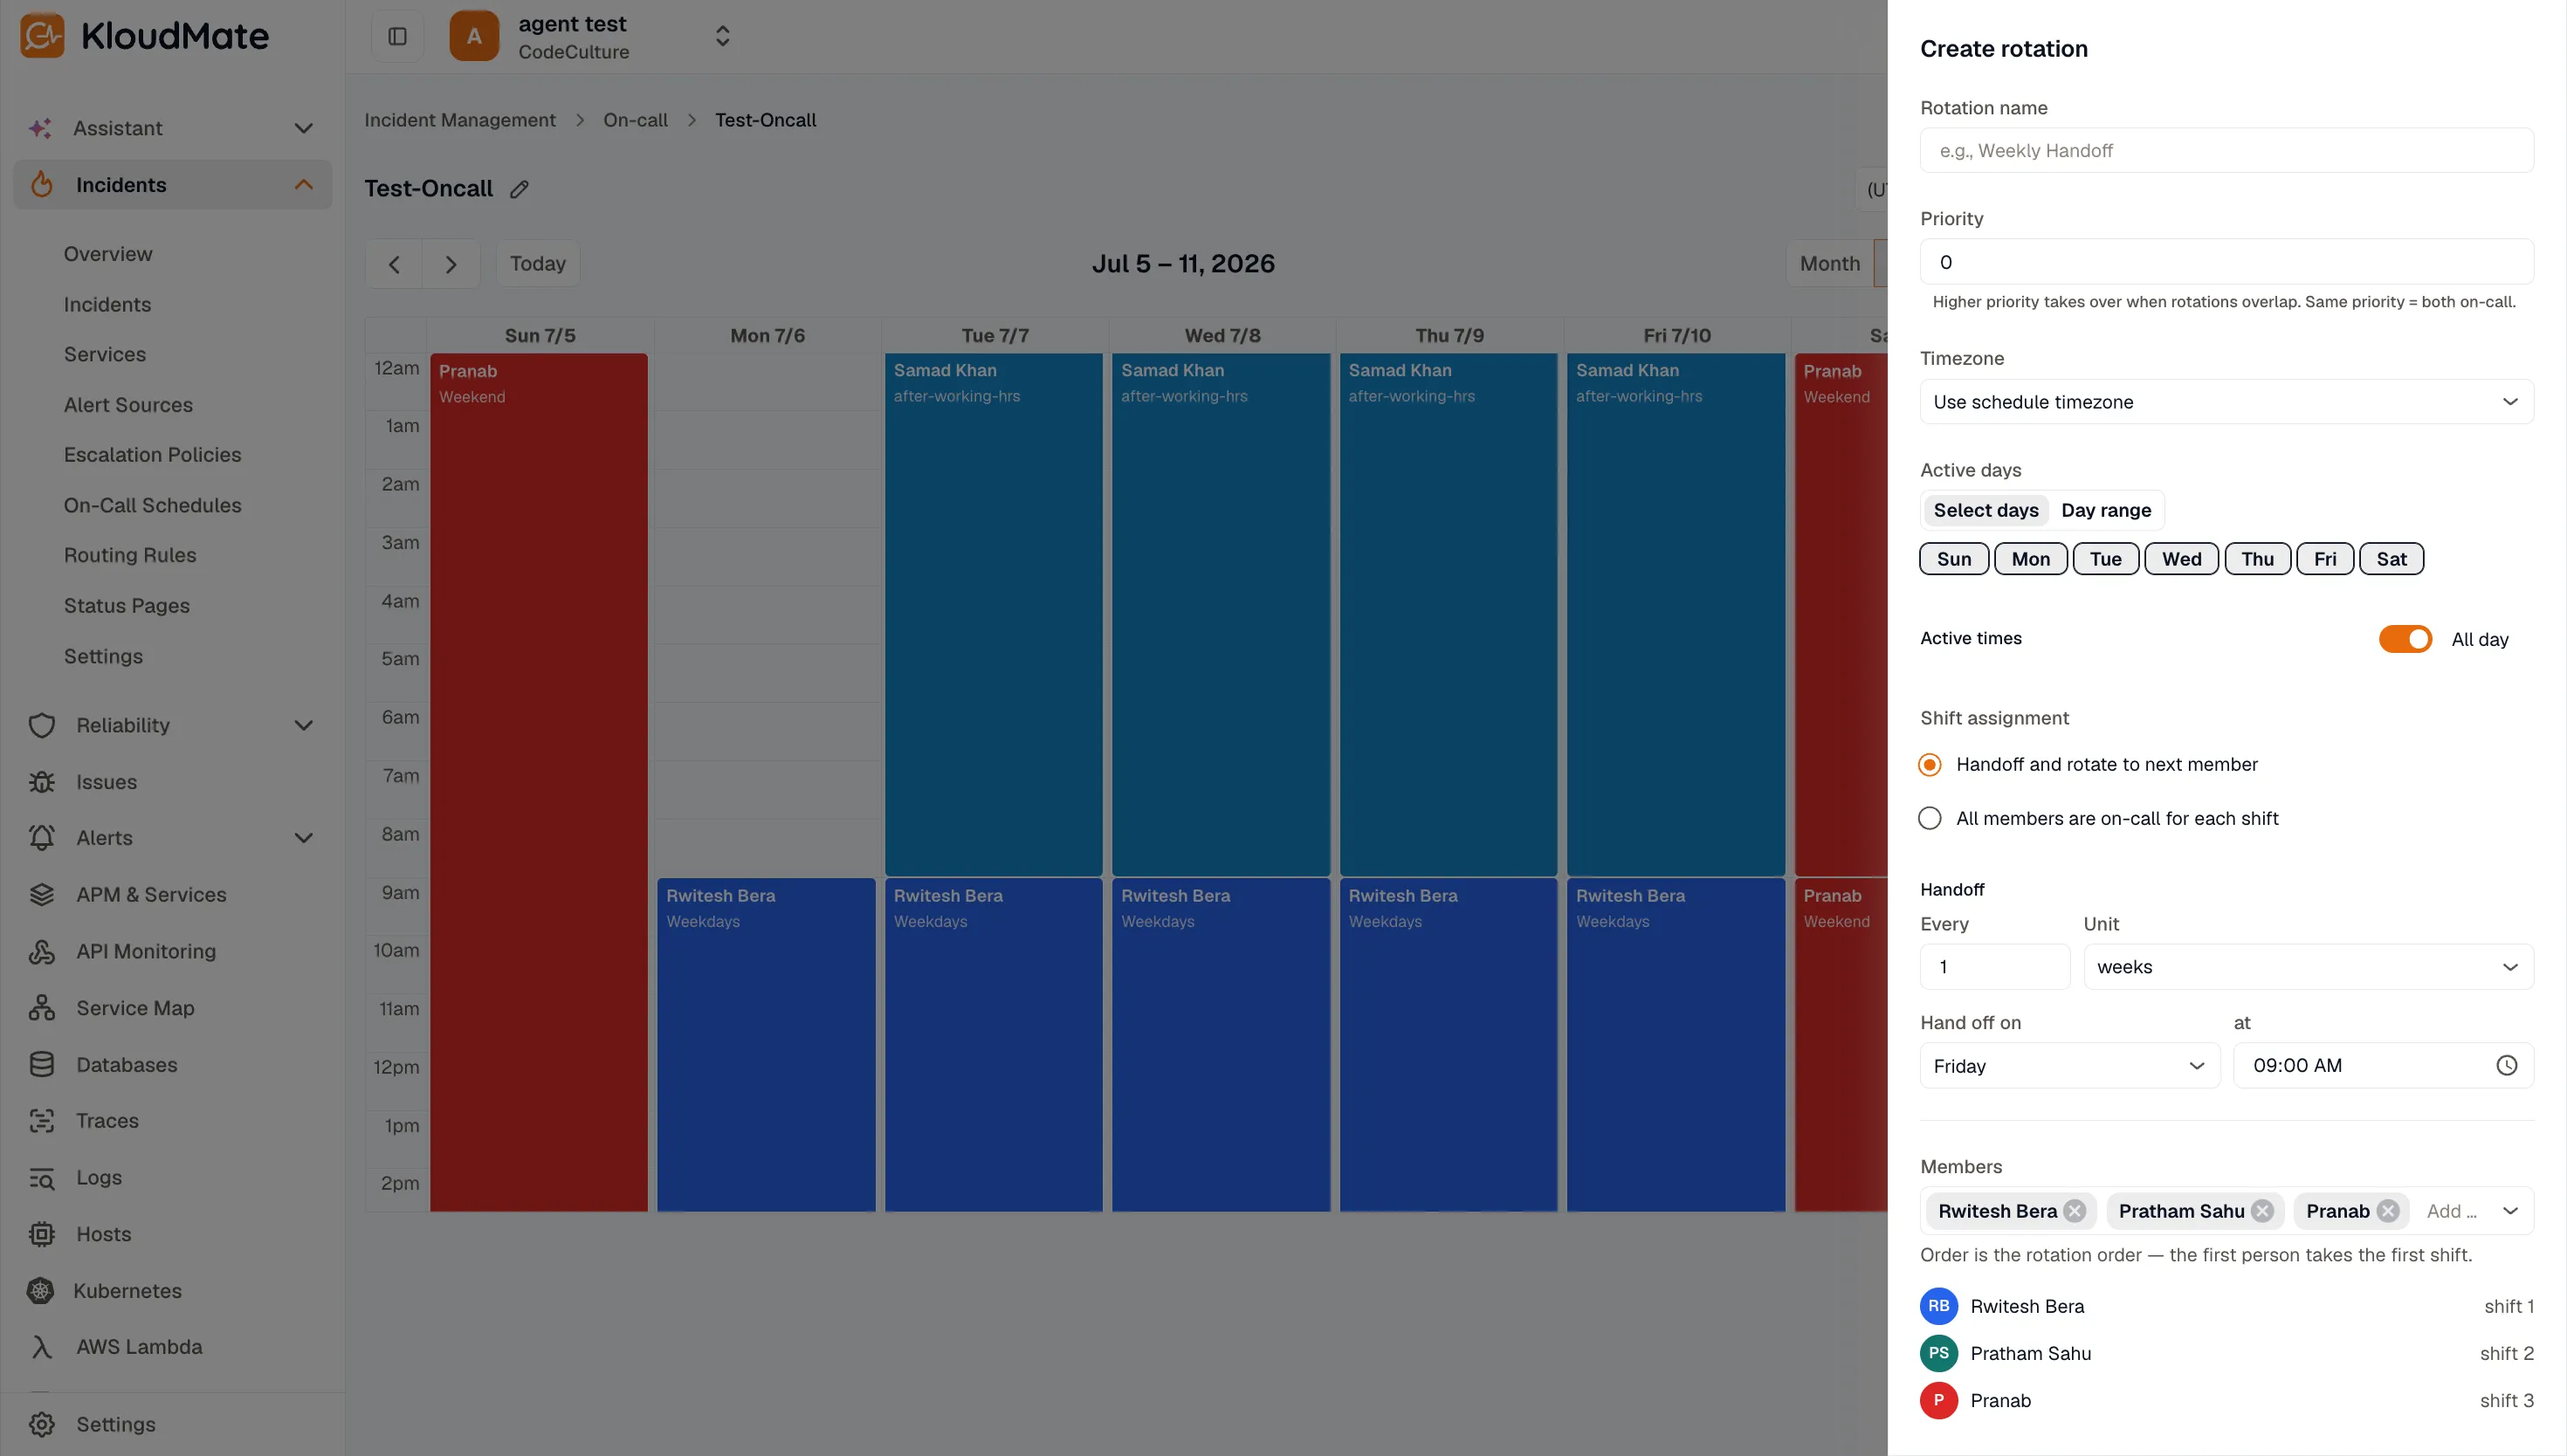The height and width of the screenshot is (1456, 2567).
Task: Click the Service Map nodes icon
Action: (41, 1008)
